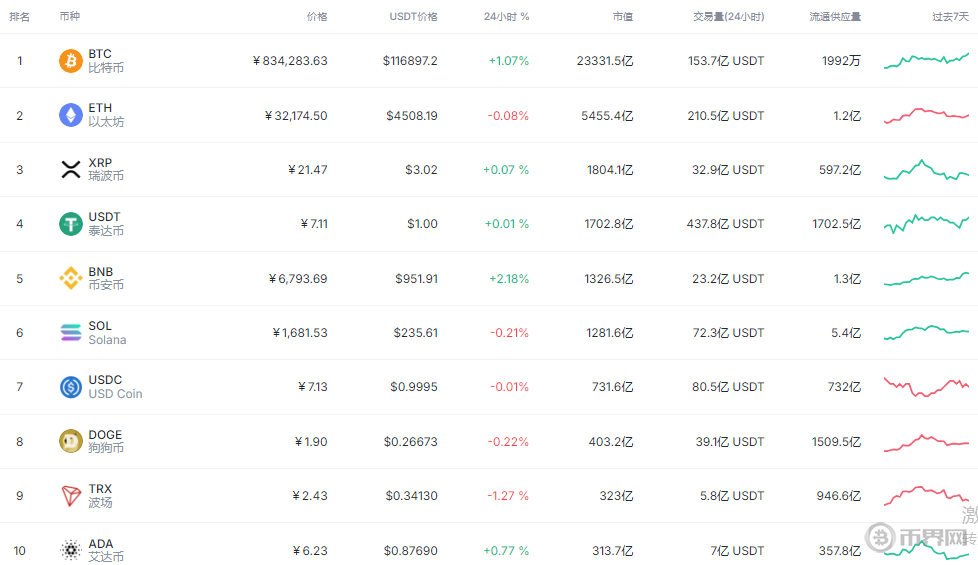Click BTC's 7-day sparkline chart
This screenshot has width=978, height=565.
click(925, 61)
